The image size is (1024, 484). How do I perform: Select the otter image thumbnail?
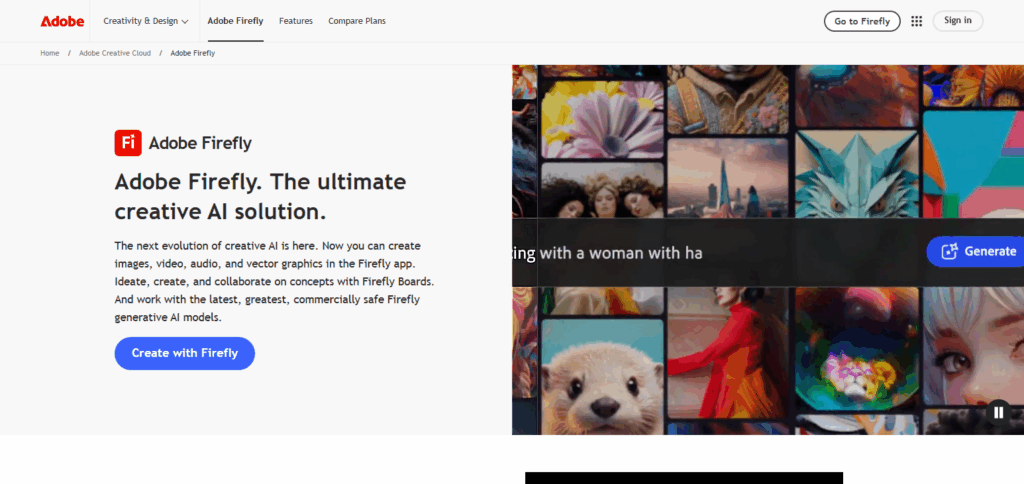[x=601, y=376]
